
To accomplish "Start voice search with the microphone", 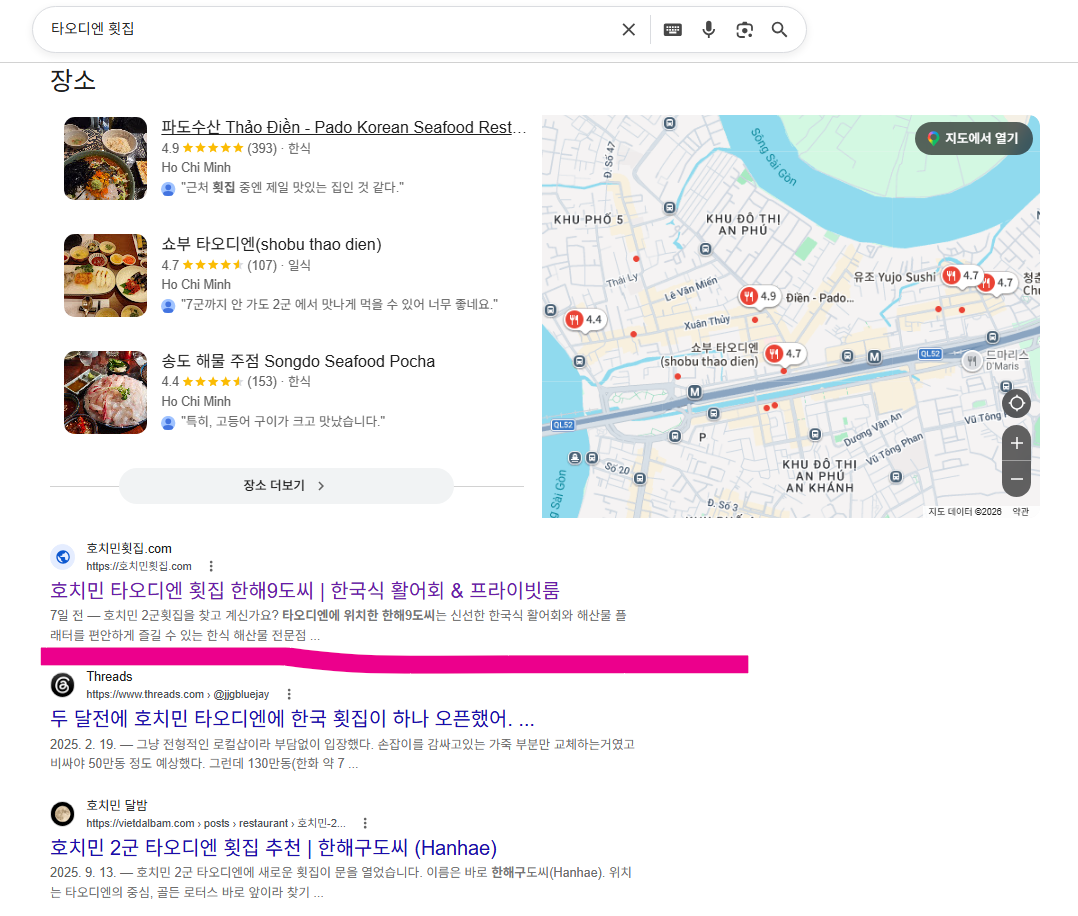I will coord(709,30).
